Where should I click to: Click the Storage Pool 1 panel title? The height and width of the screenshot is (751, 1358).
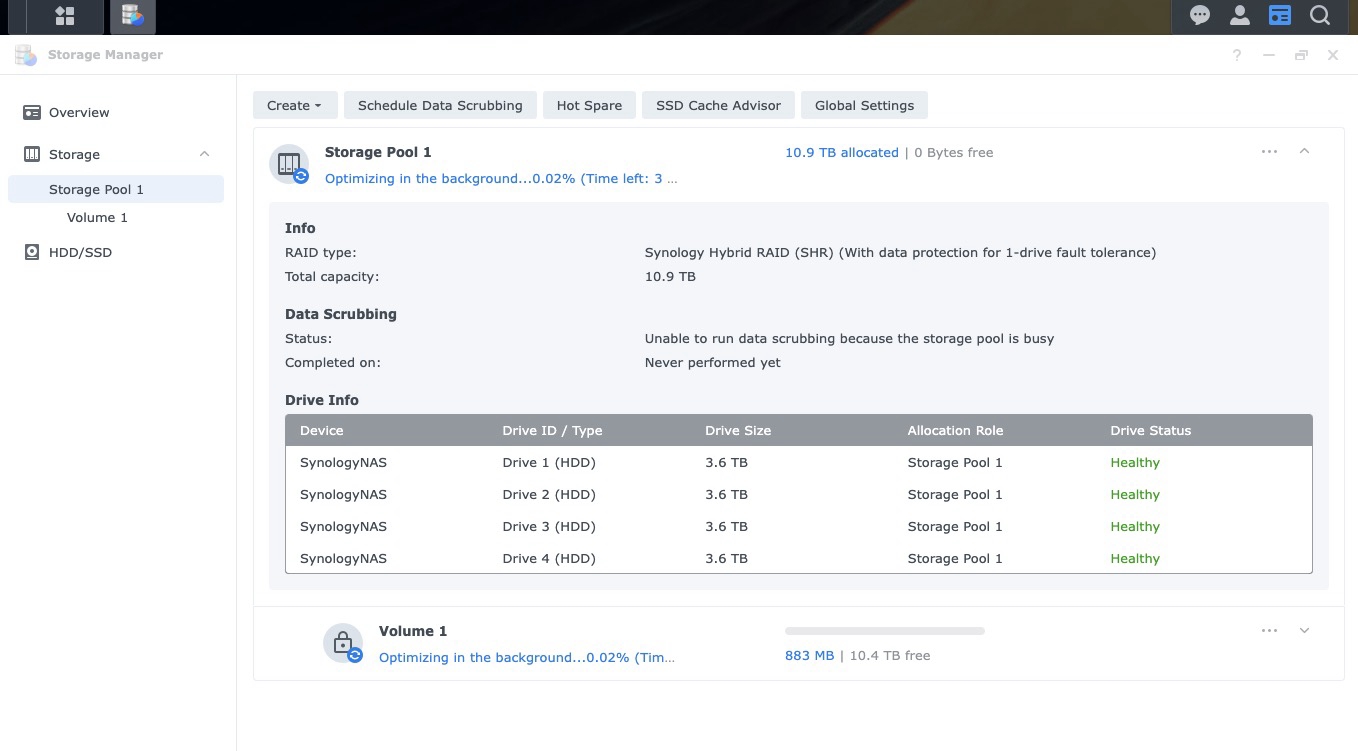378,152
